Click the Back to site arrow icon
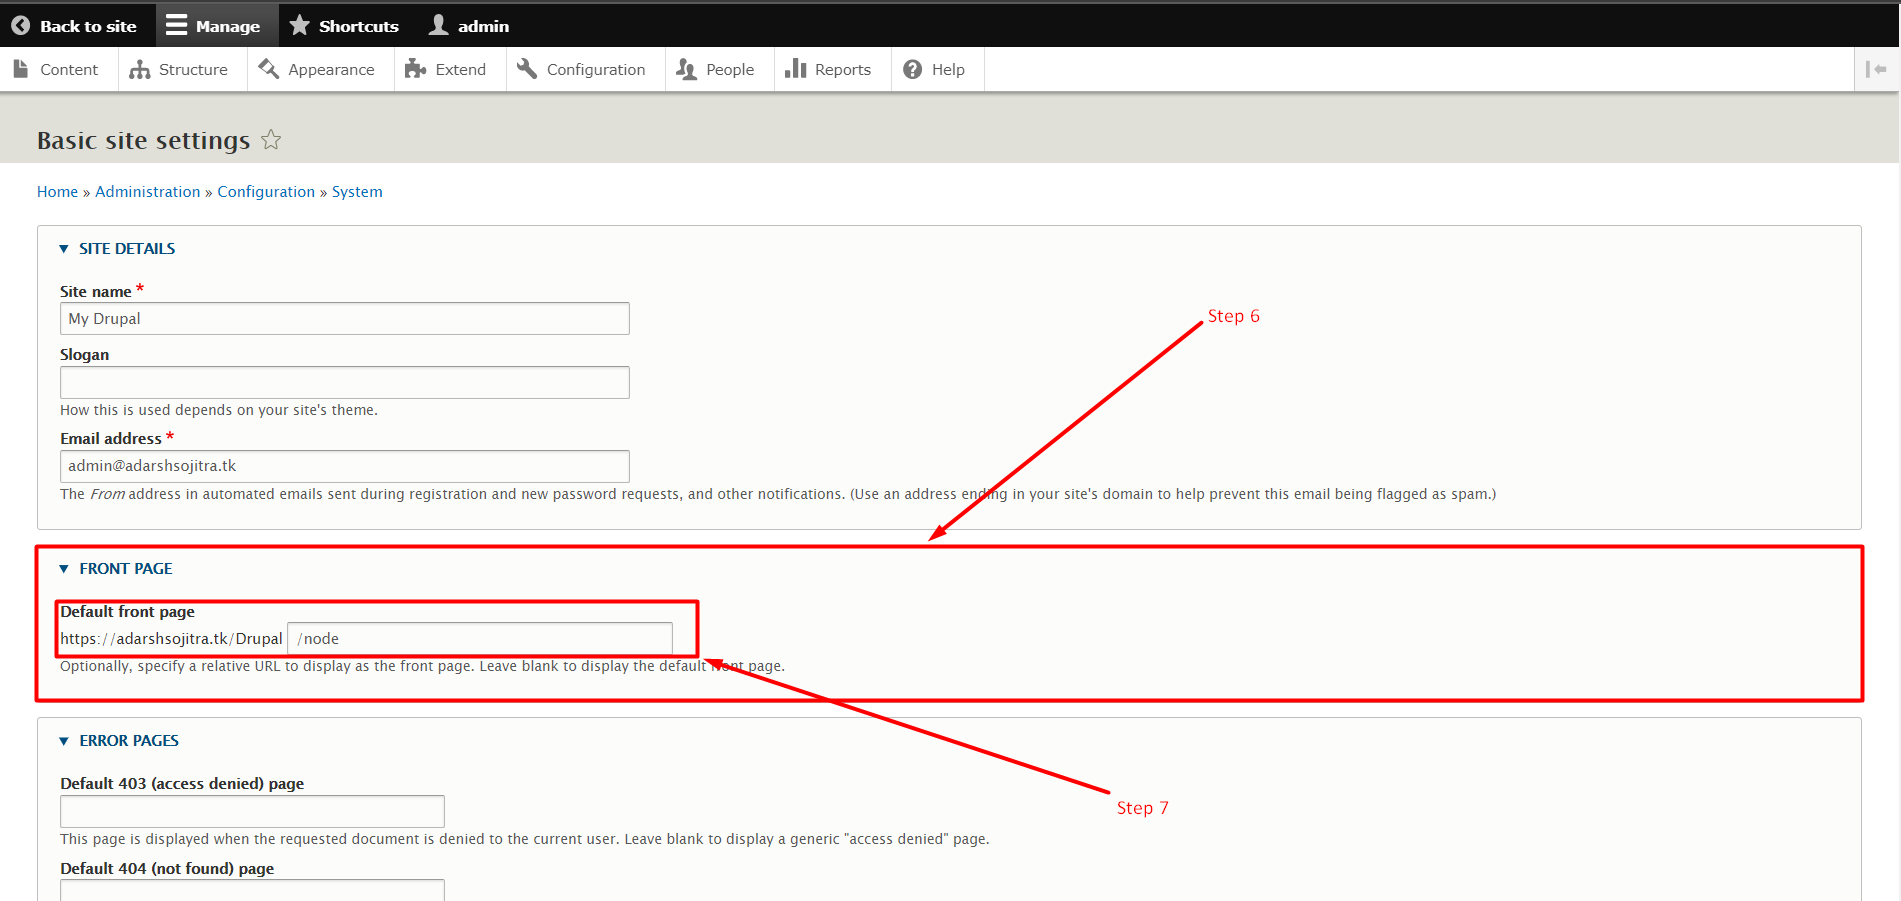Image resolution: width=1901 pixels, height=901 pixels. pyautogui.click(x=20, y=26)
